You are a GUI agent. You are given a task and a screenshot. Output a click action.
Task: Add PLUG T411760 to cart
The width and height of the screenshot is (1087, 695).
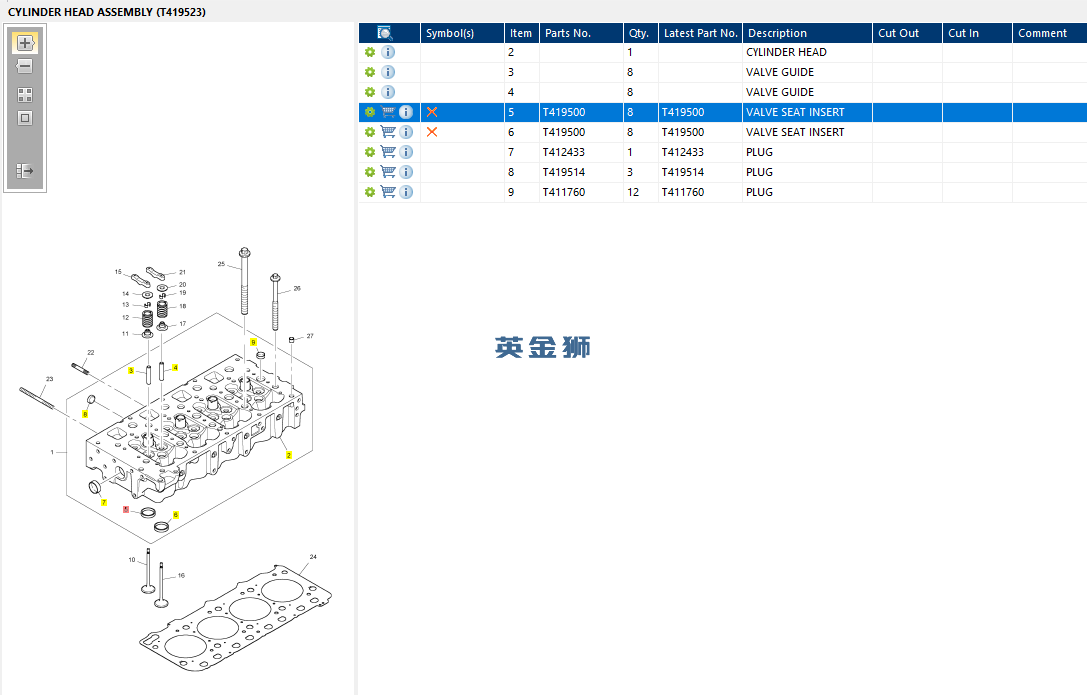pos(388,193)
